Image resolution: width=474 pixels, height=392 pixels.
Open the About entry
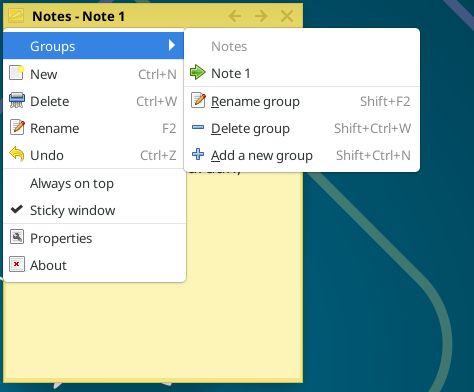point(95,265)
